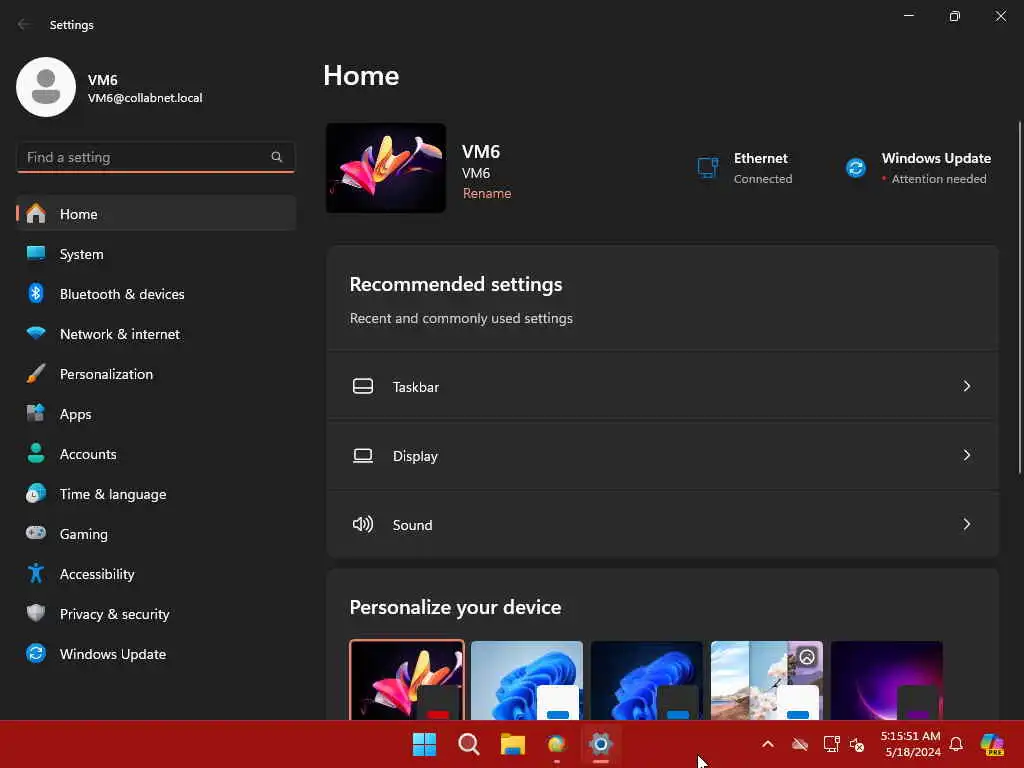Open the clock showing 5:15:51 AM
Screen dimensions: 1024x768
[911, 744]
